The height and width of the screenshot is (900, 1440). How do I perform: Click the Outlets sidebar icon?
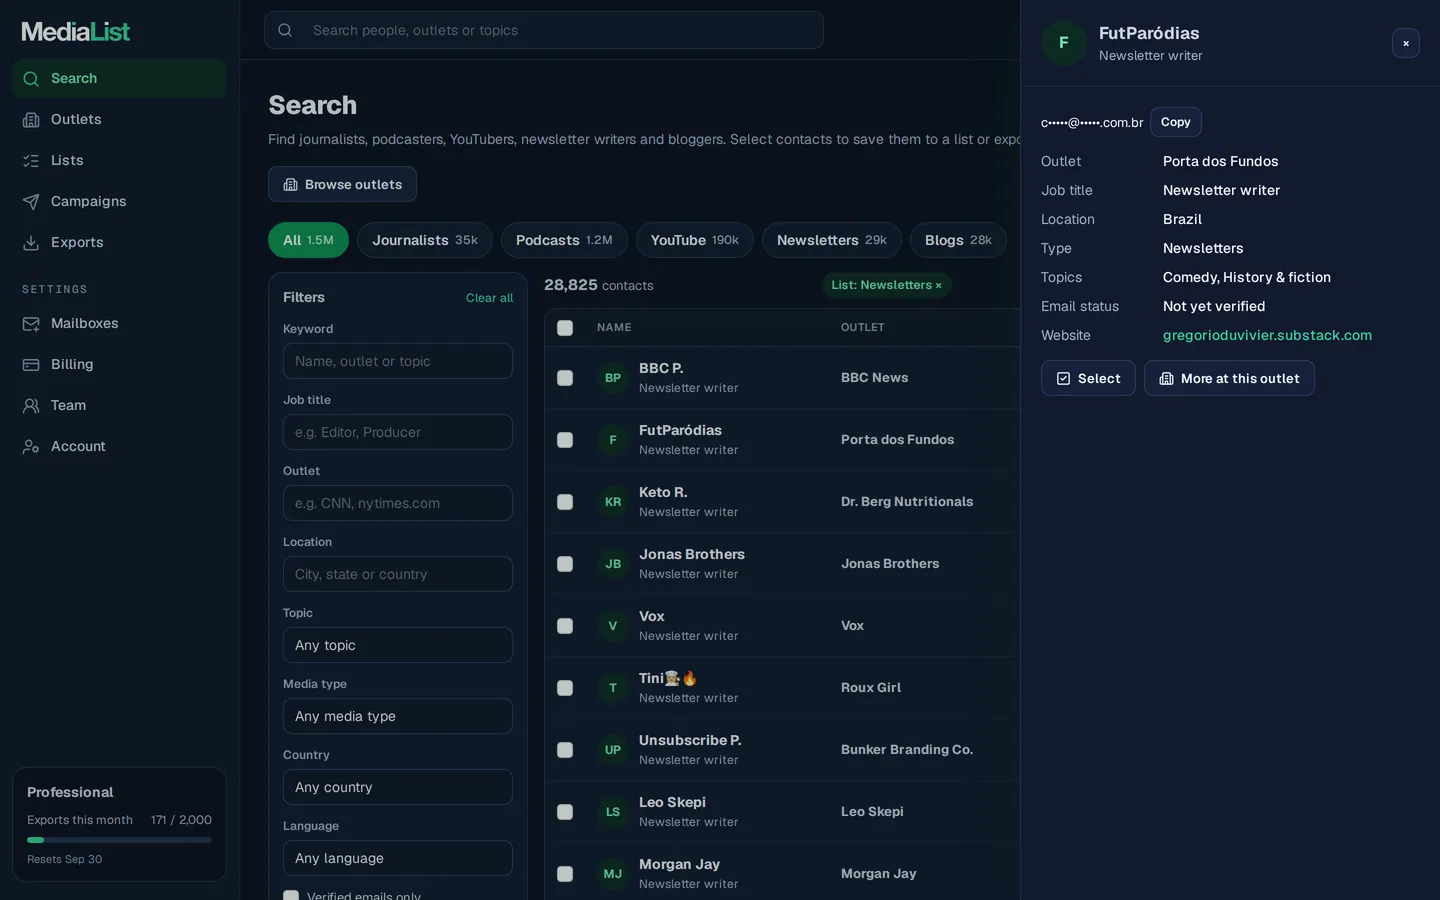coord(31,120)
